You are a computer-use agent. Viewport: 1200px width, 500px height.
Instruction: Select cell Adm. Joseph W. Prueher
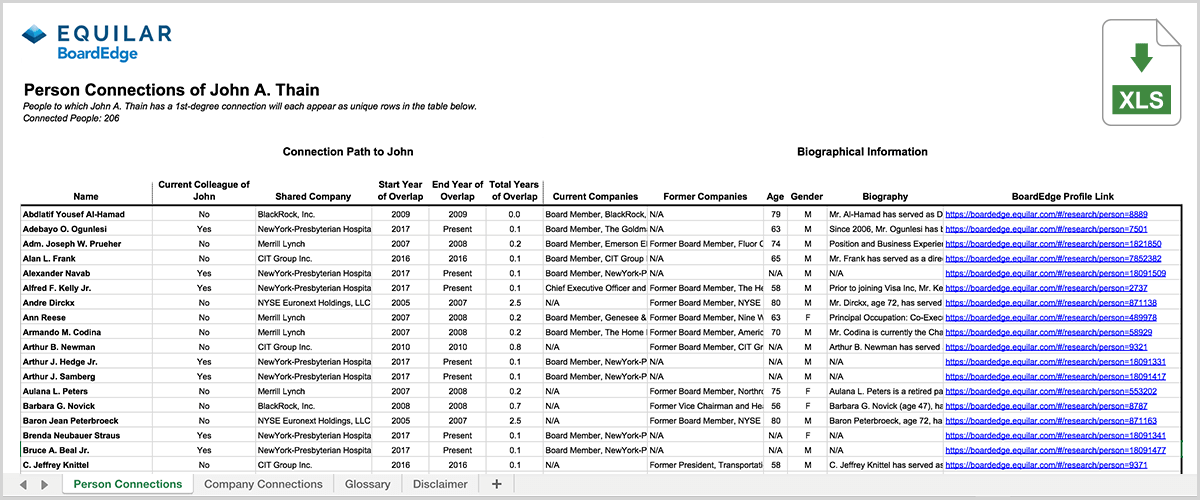click(86, 244)
